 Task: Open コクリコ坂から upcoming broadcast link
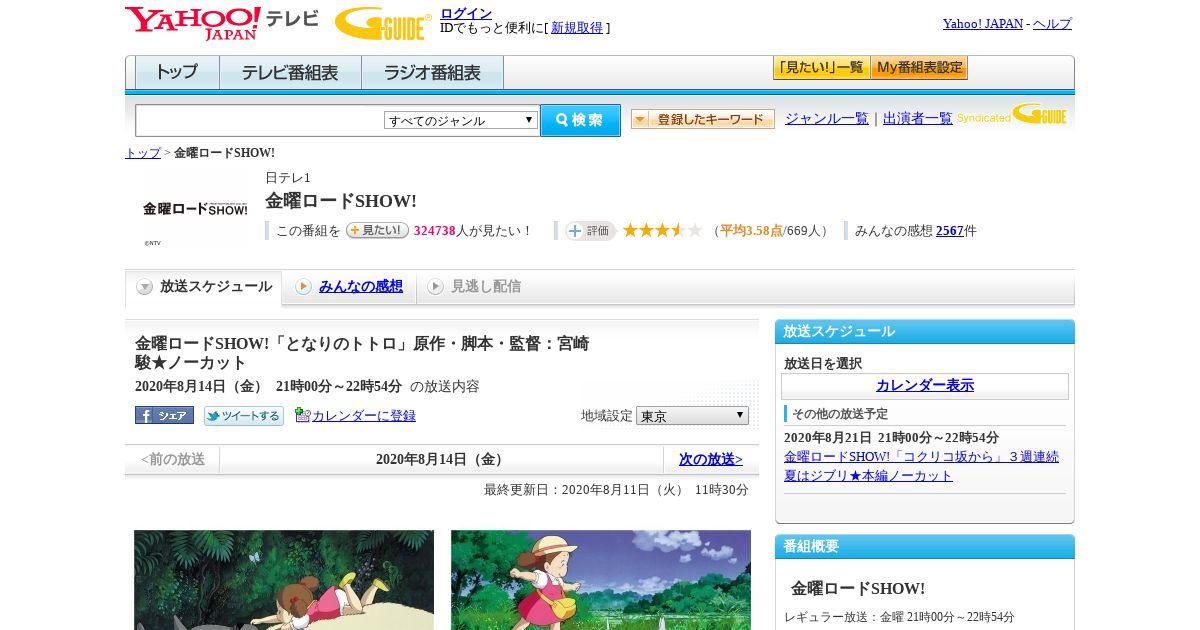[x=921, y=466]
